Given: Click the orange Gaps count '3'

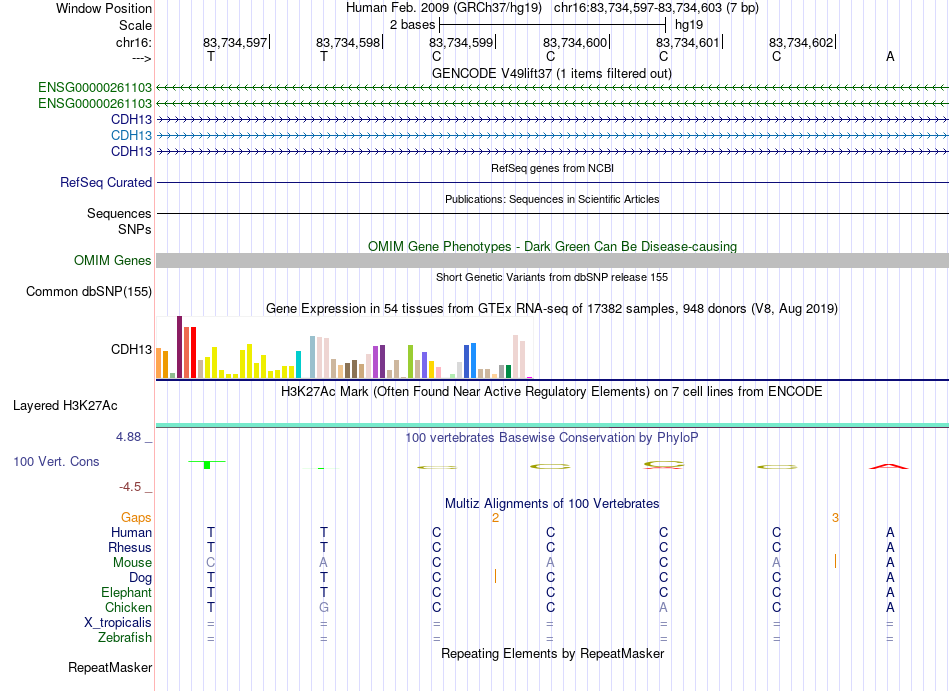Looking at the screenshot, I should tap(835, 518).
